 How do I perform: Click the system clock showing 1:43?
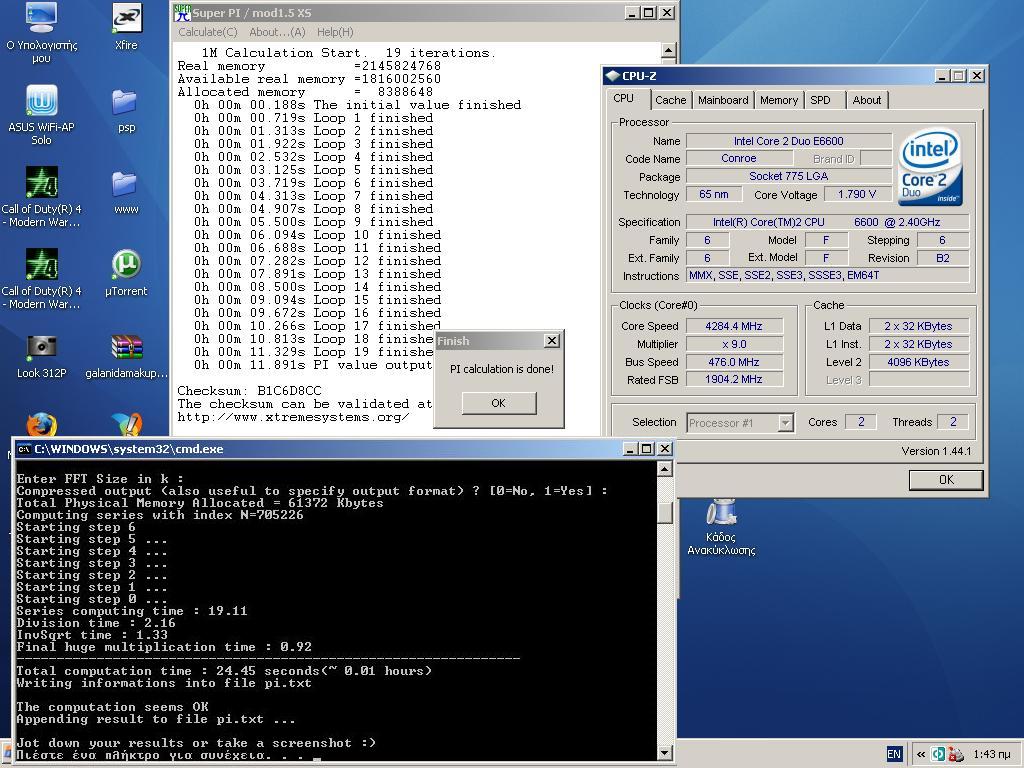991,754
